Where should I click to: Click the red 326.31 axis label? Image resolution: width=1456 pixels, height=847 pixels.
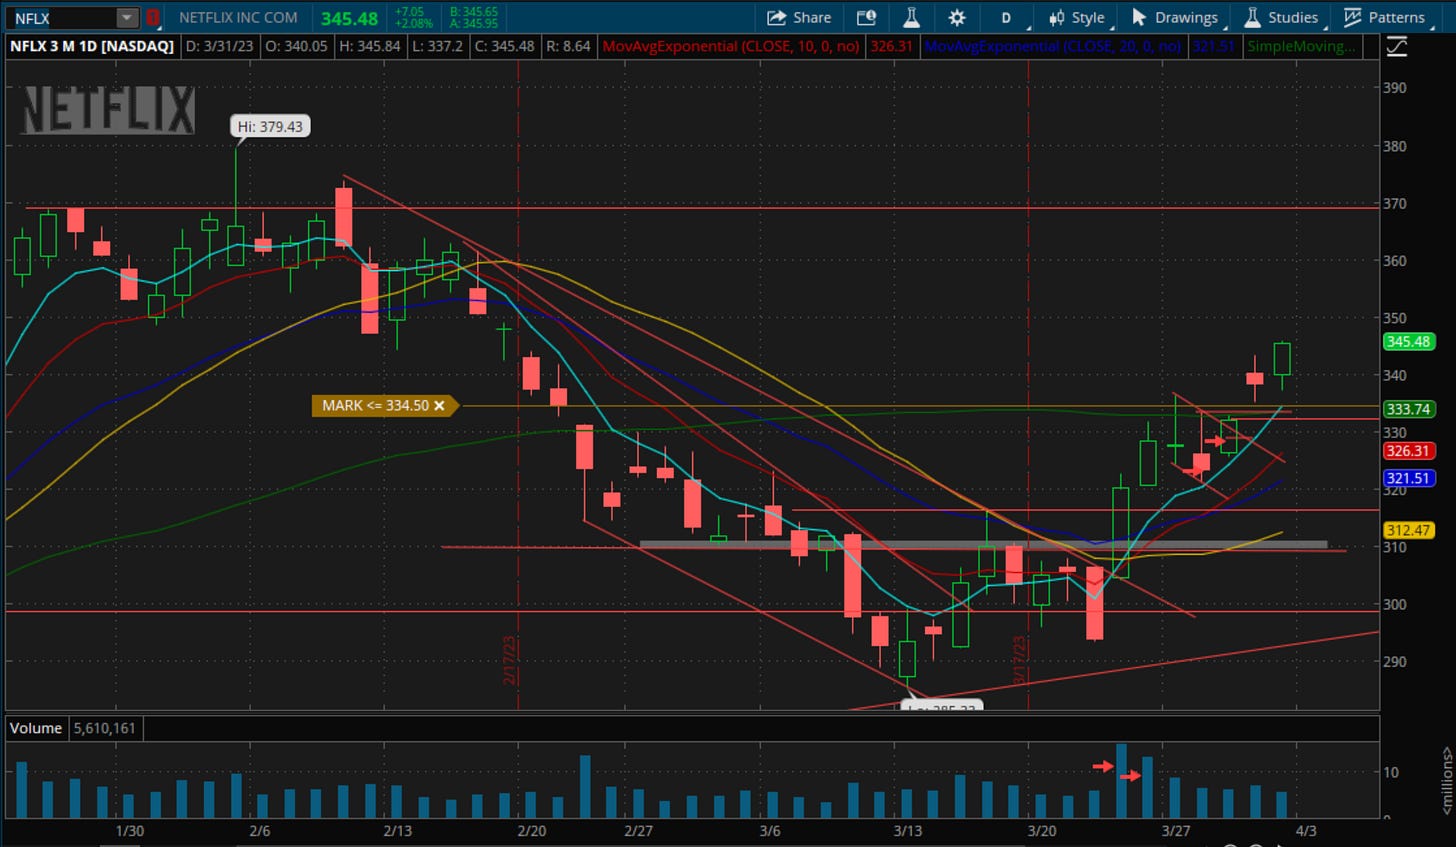(x=1408, y=451)
